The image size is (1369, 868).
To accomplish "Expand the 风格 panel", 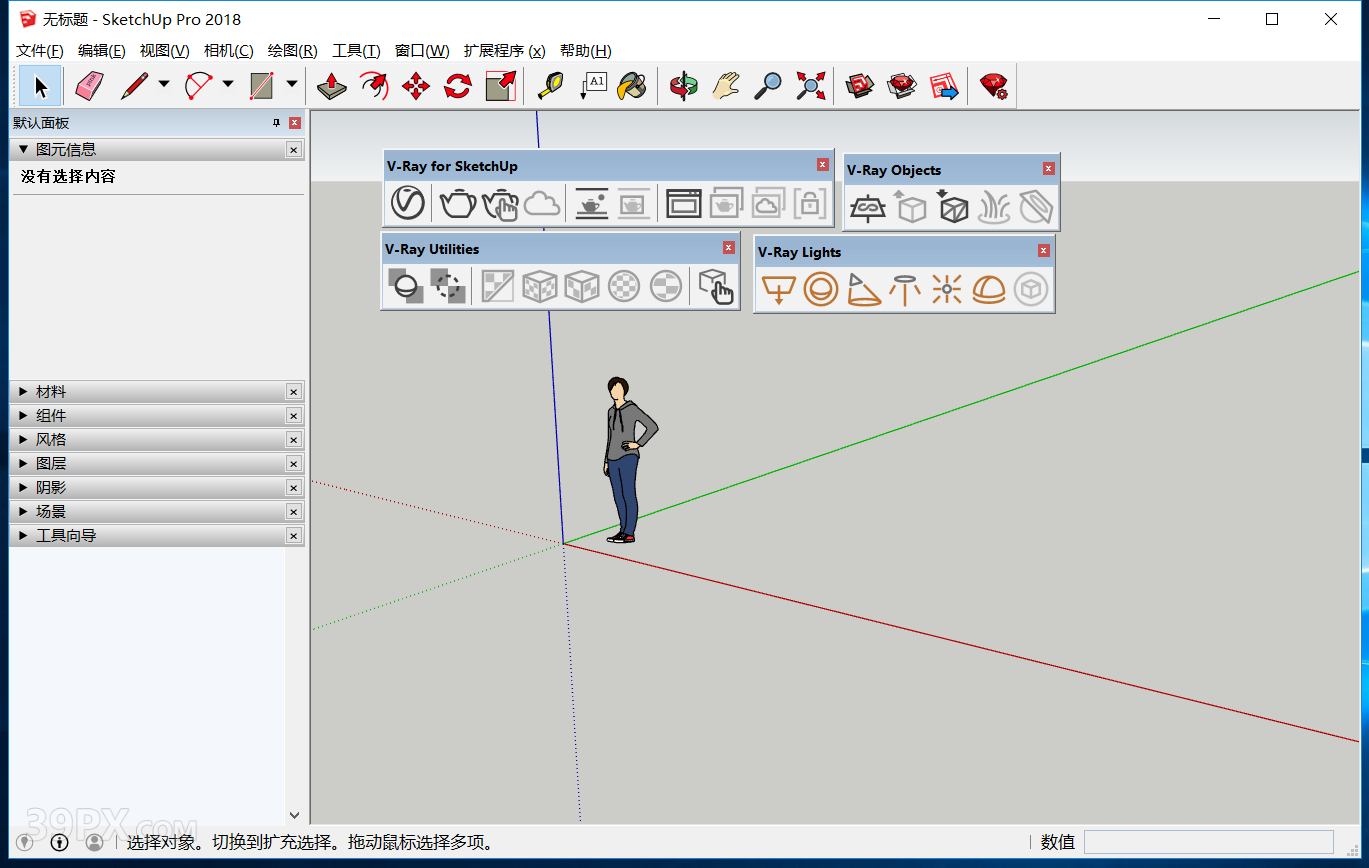I will pyautogui.click(x=24, y=440).
